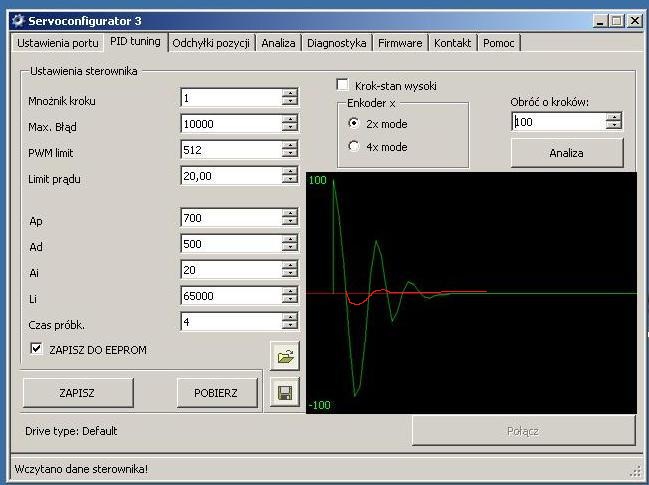The height and width of the screenshot is (485, 649).
Task: Decrease Czas próbk. with down arrow
Action: click(290, 325)
